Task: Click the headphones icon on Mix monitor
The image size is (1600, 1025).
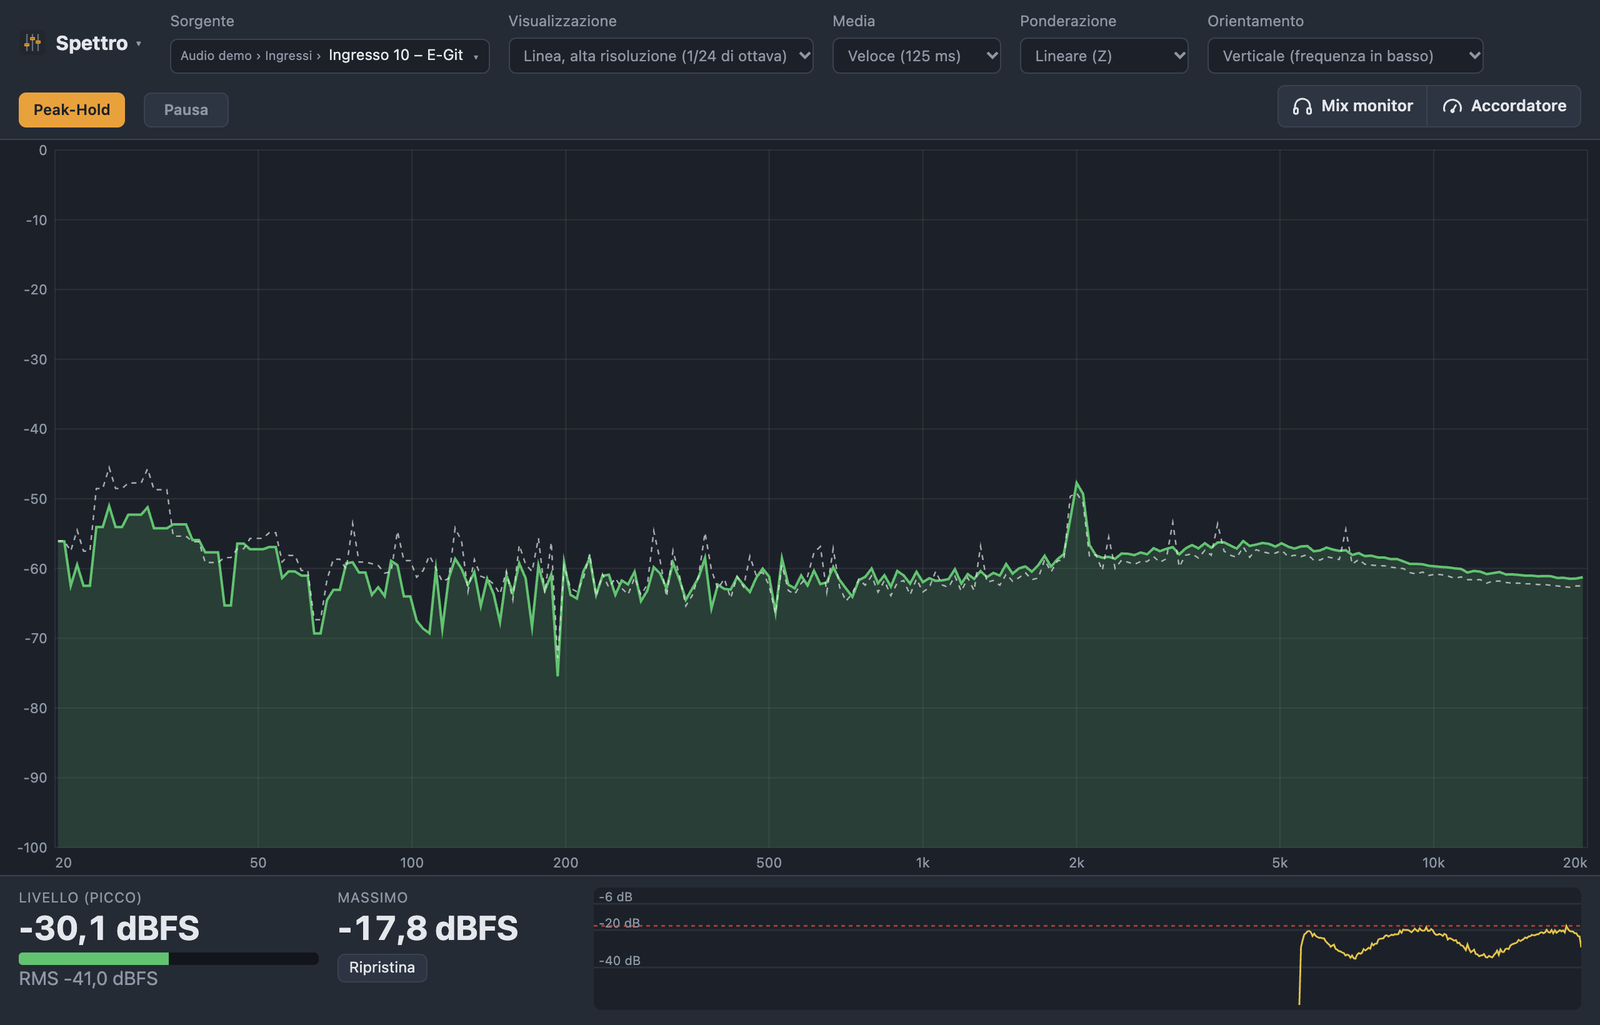Action: click(x=1302, y=106)
